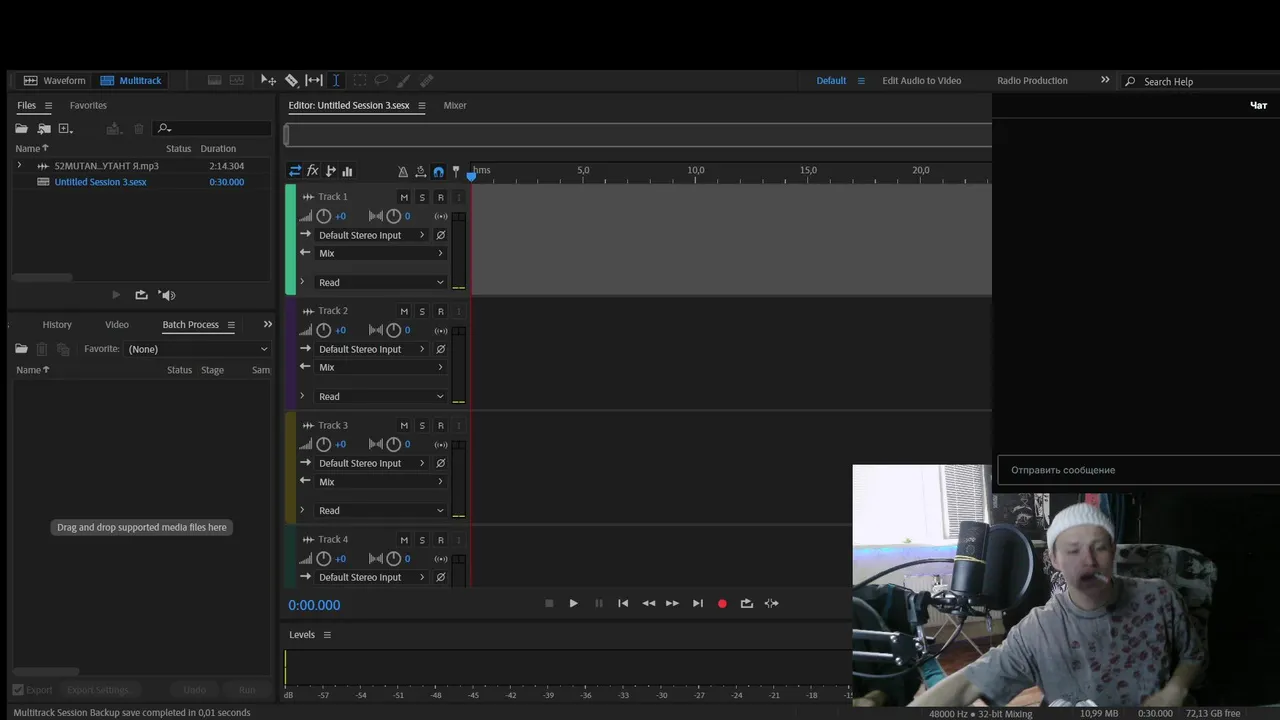Open Track 1 Mix output dropdown

380,253
